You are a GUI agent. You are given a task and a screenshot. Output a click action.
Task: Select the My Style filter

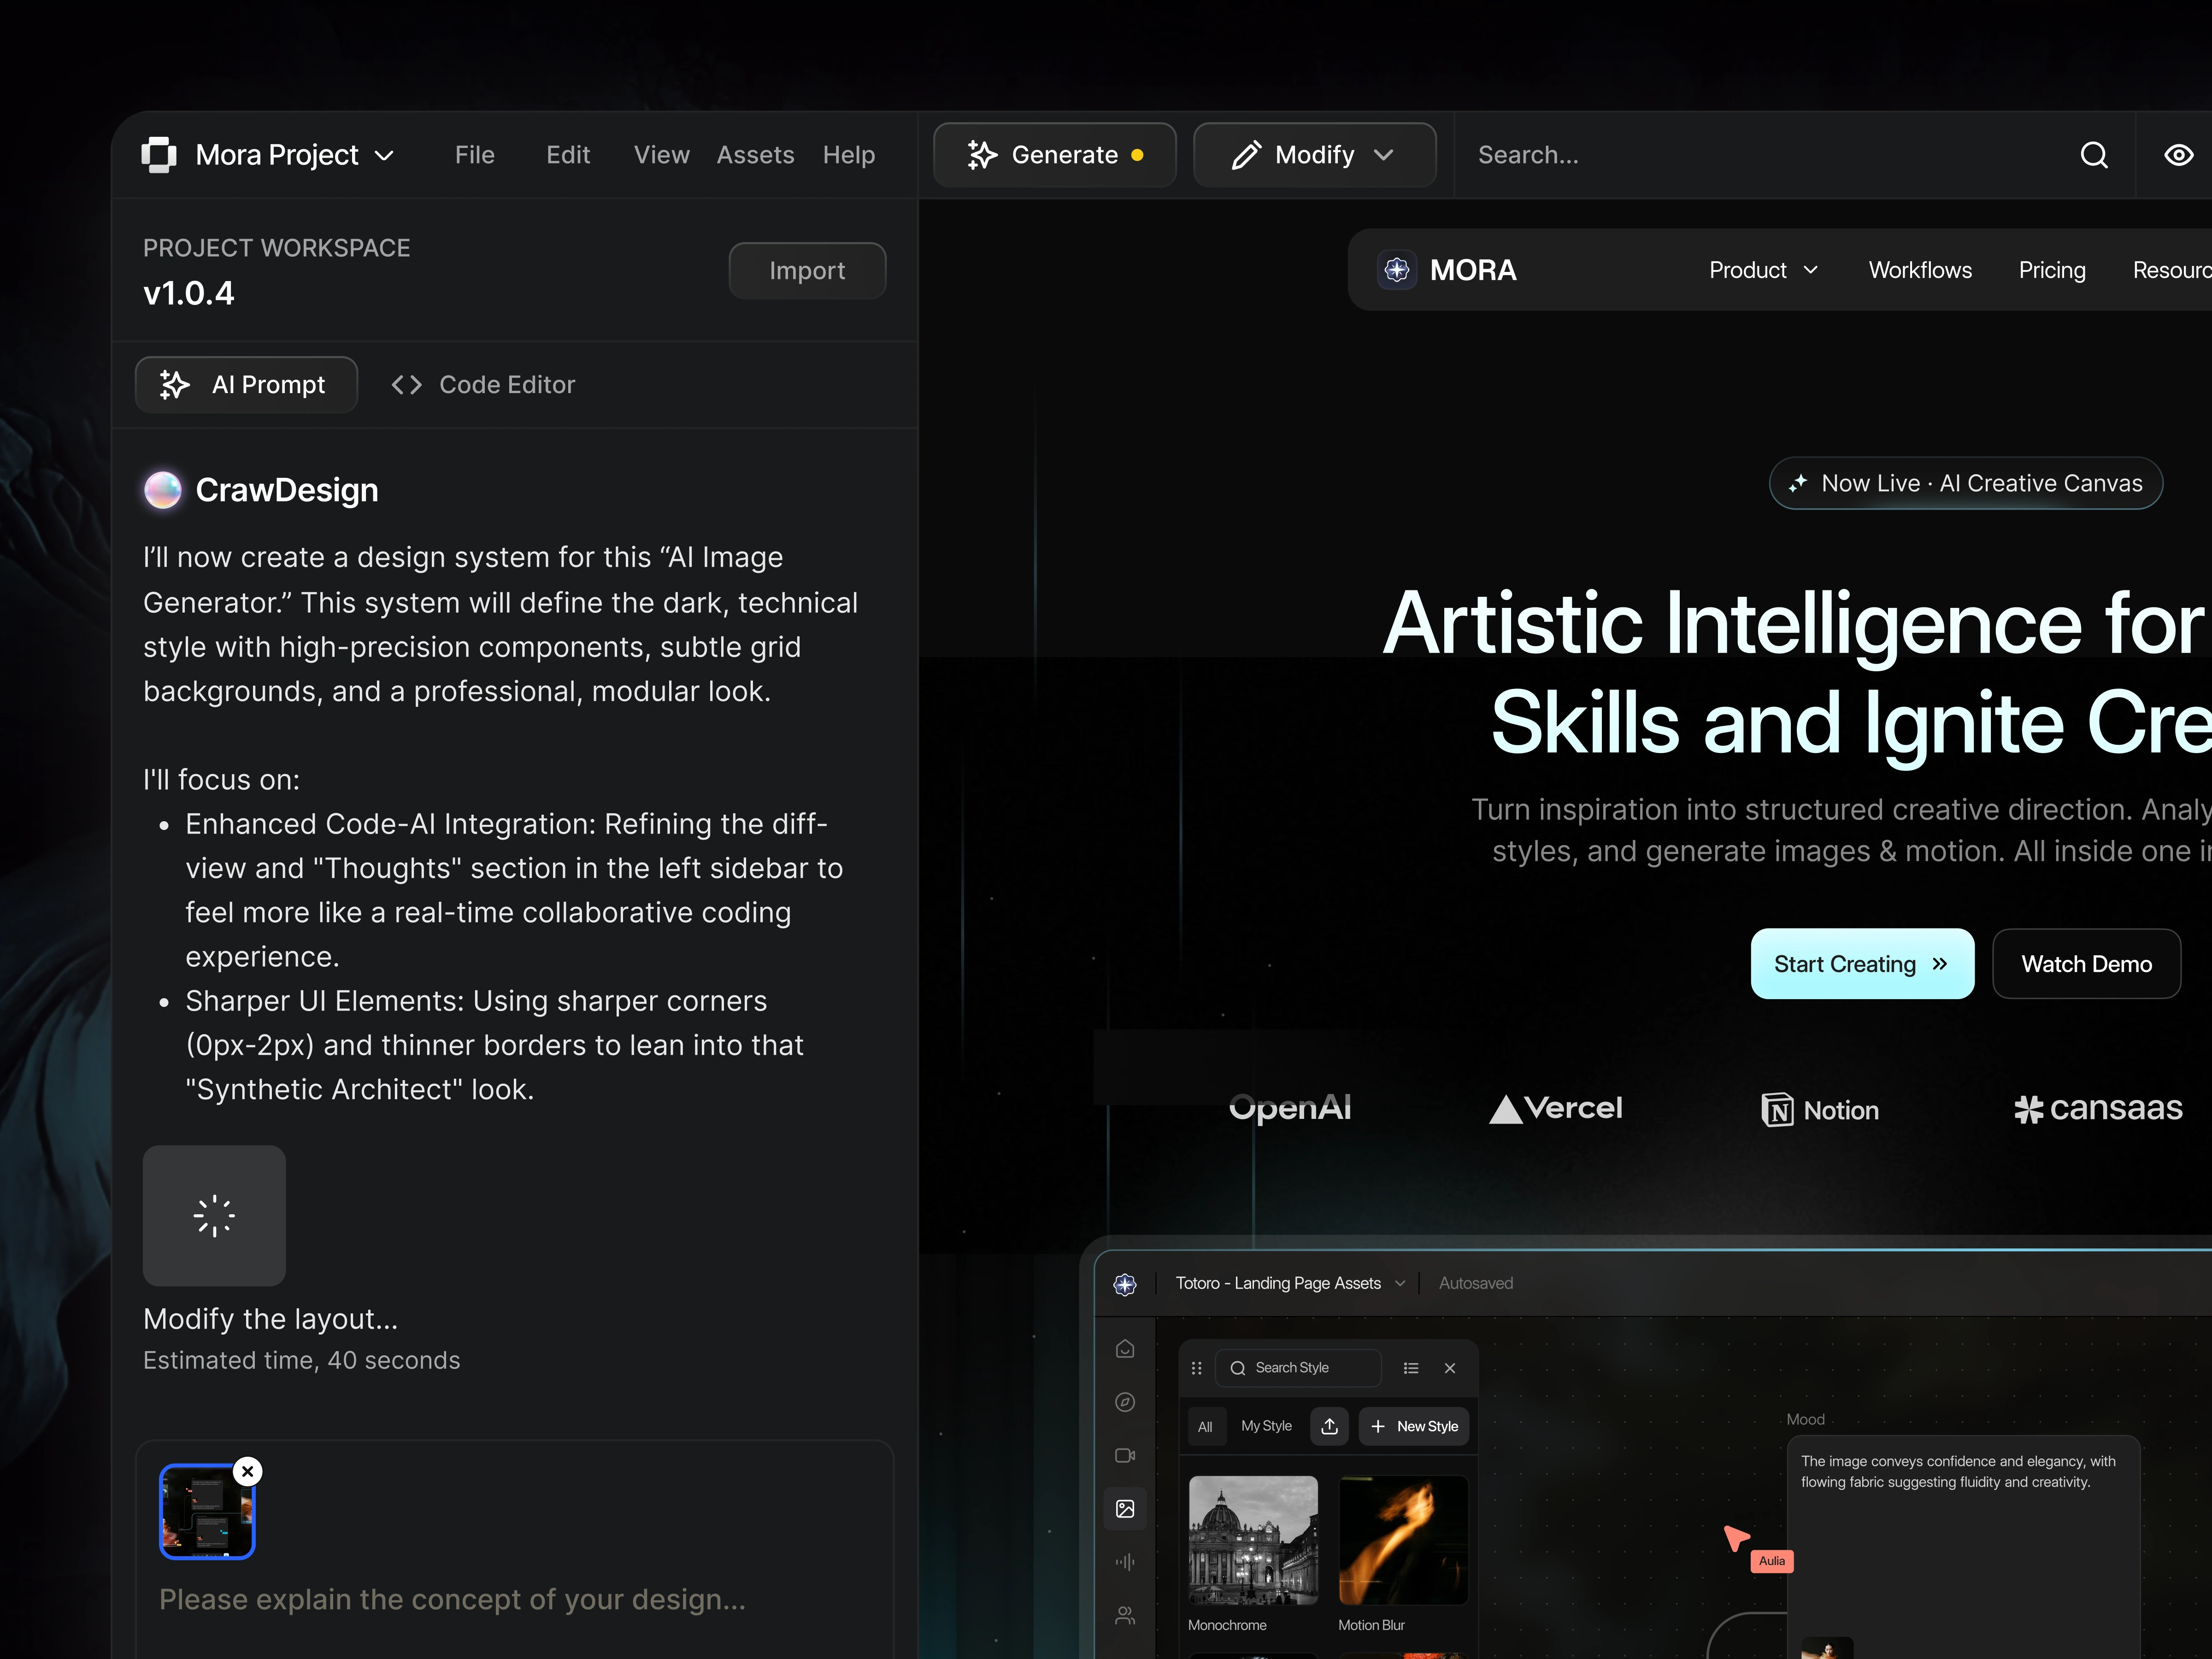[1266, 1426]
